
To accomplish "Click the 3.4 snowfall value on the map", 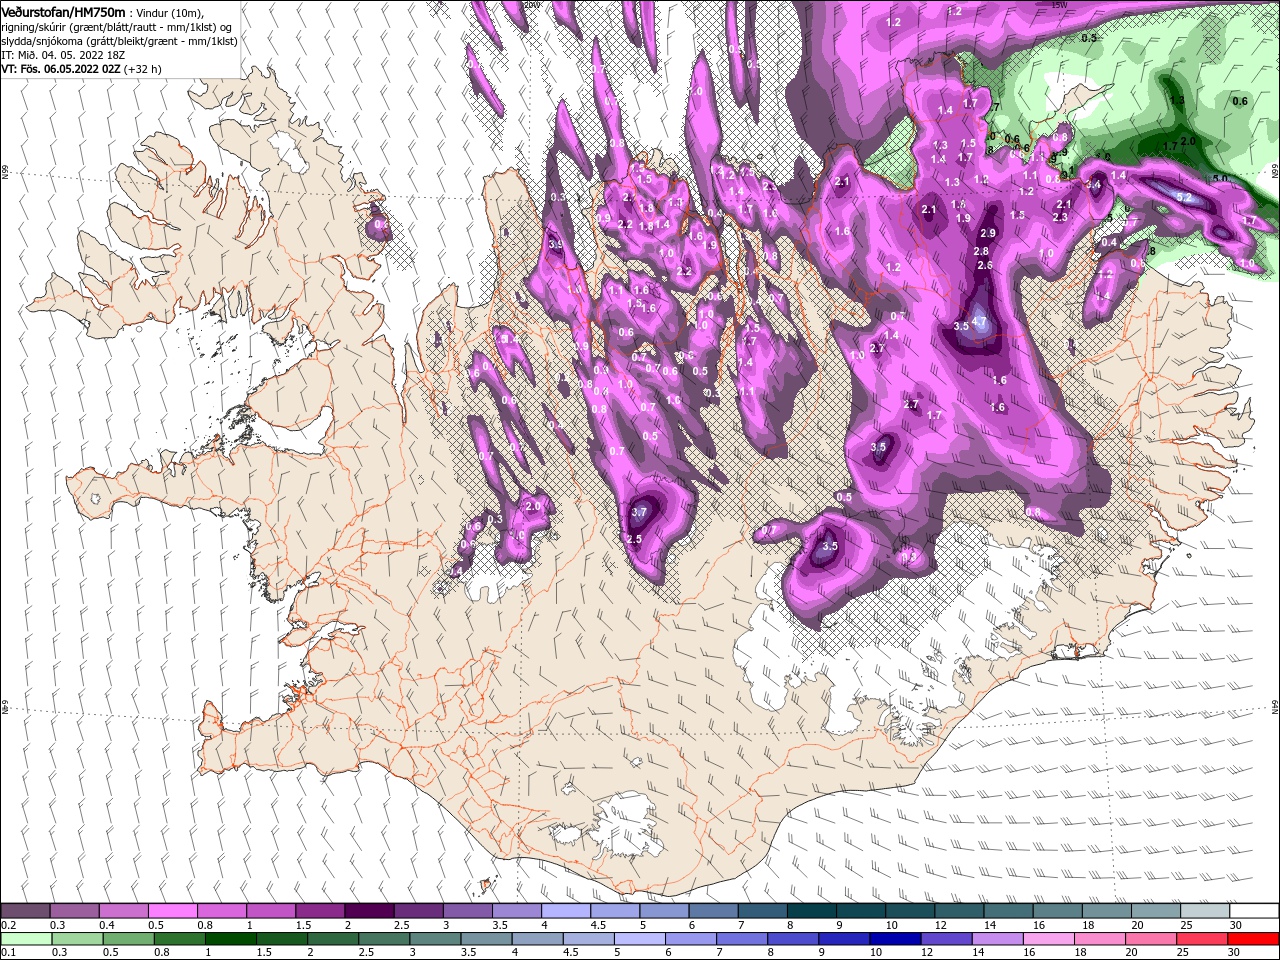I will click(x=1094, y=184).
